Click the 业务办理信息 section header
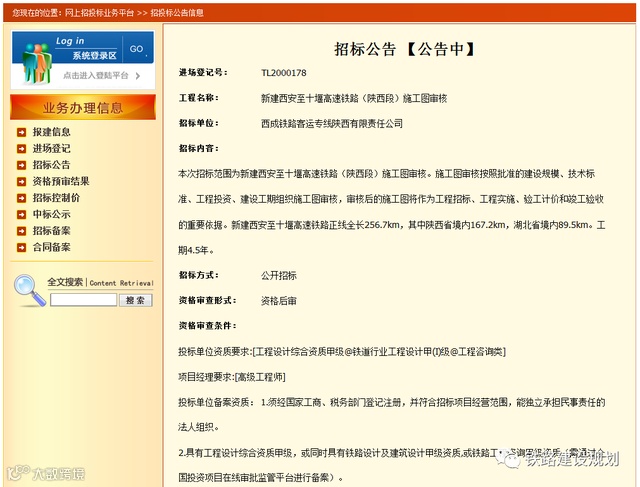 coord(83,107)
